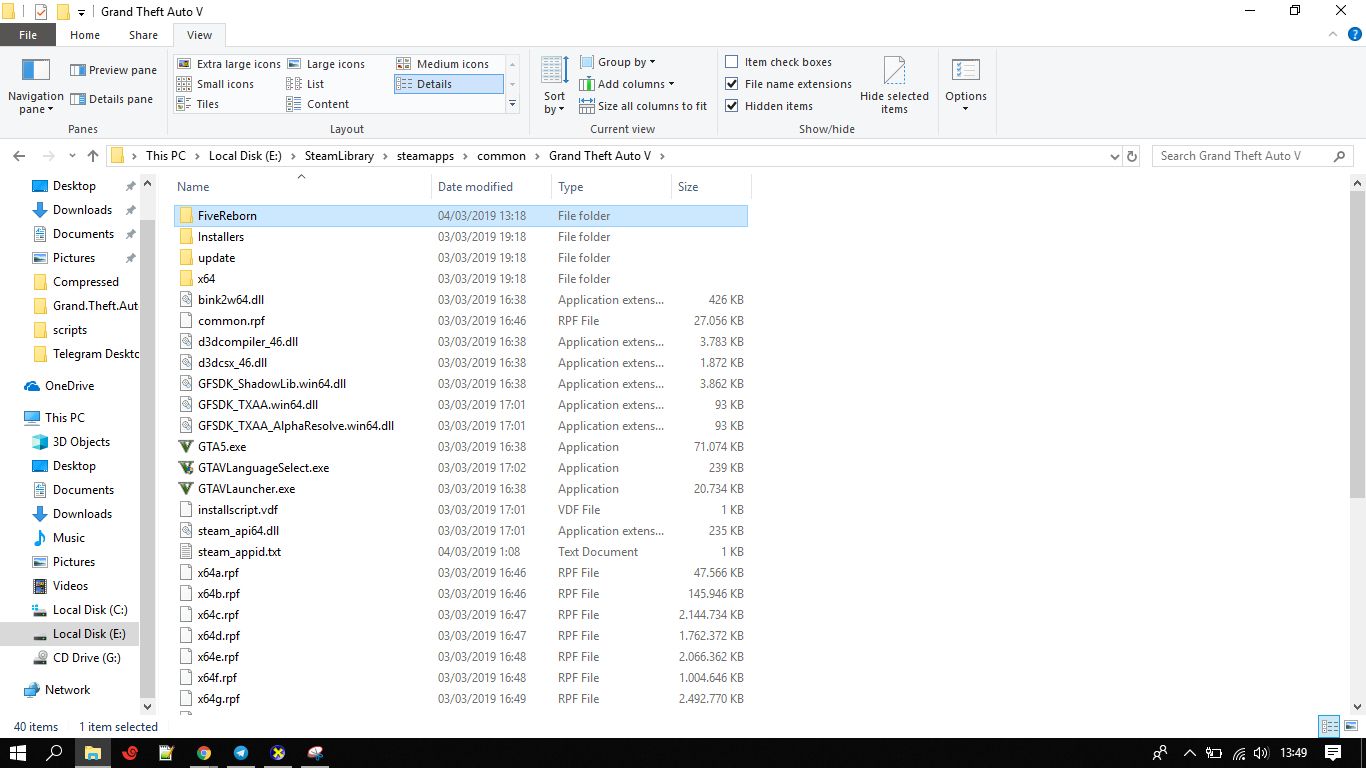Expand the layout gallery more arrow
Screen dimensions: 1366x768
pos(513,104)
